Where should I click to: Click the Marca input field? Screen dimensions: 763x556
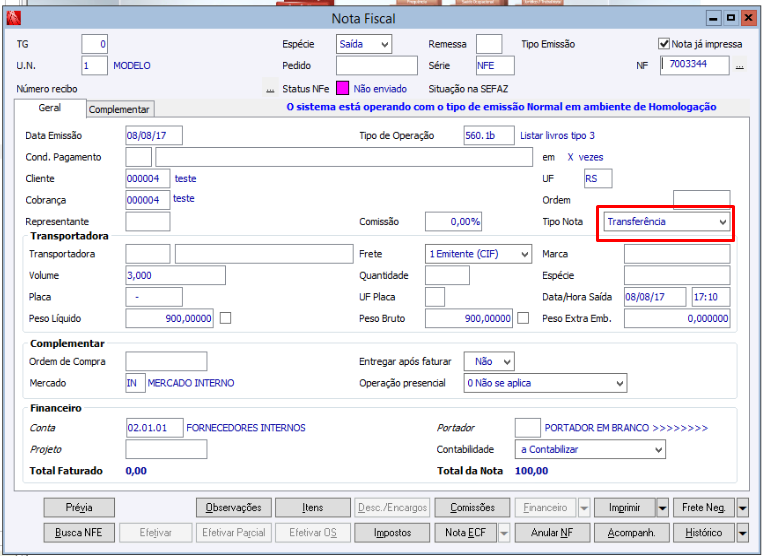(677, 254)
